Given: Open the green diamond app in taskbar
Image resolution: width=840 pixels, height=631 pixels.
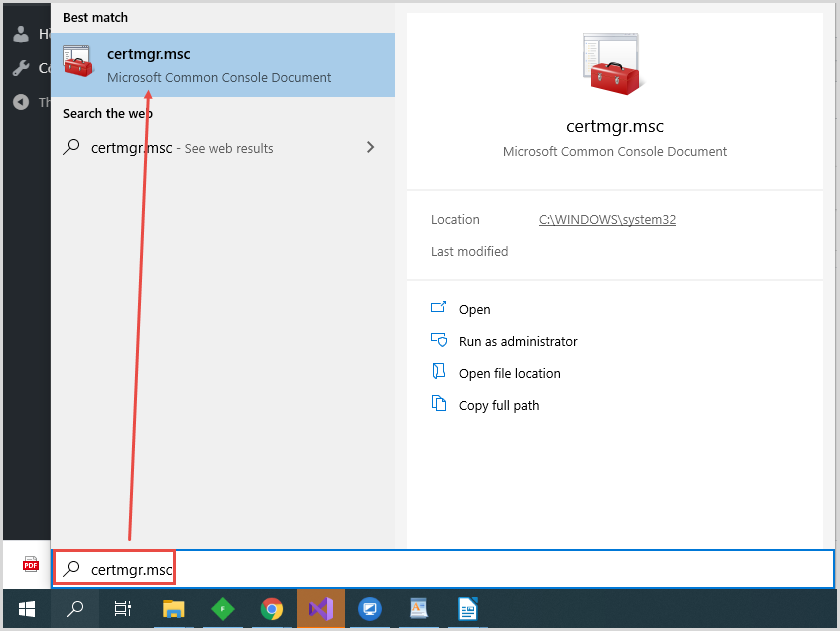Looking at the screenshot, I should pos(222,609).
